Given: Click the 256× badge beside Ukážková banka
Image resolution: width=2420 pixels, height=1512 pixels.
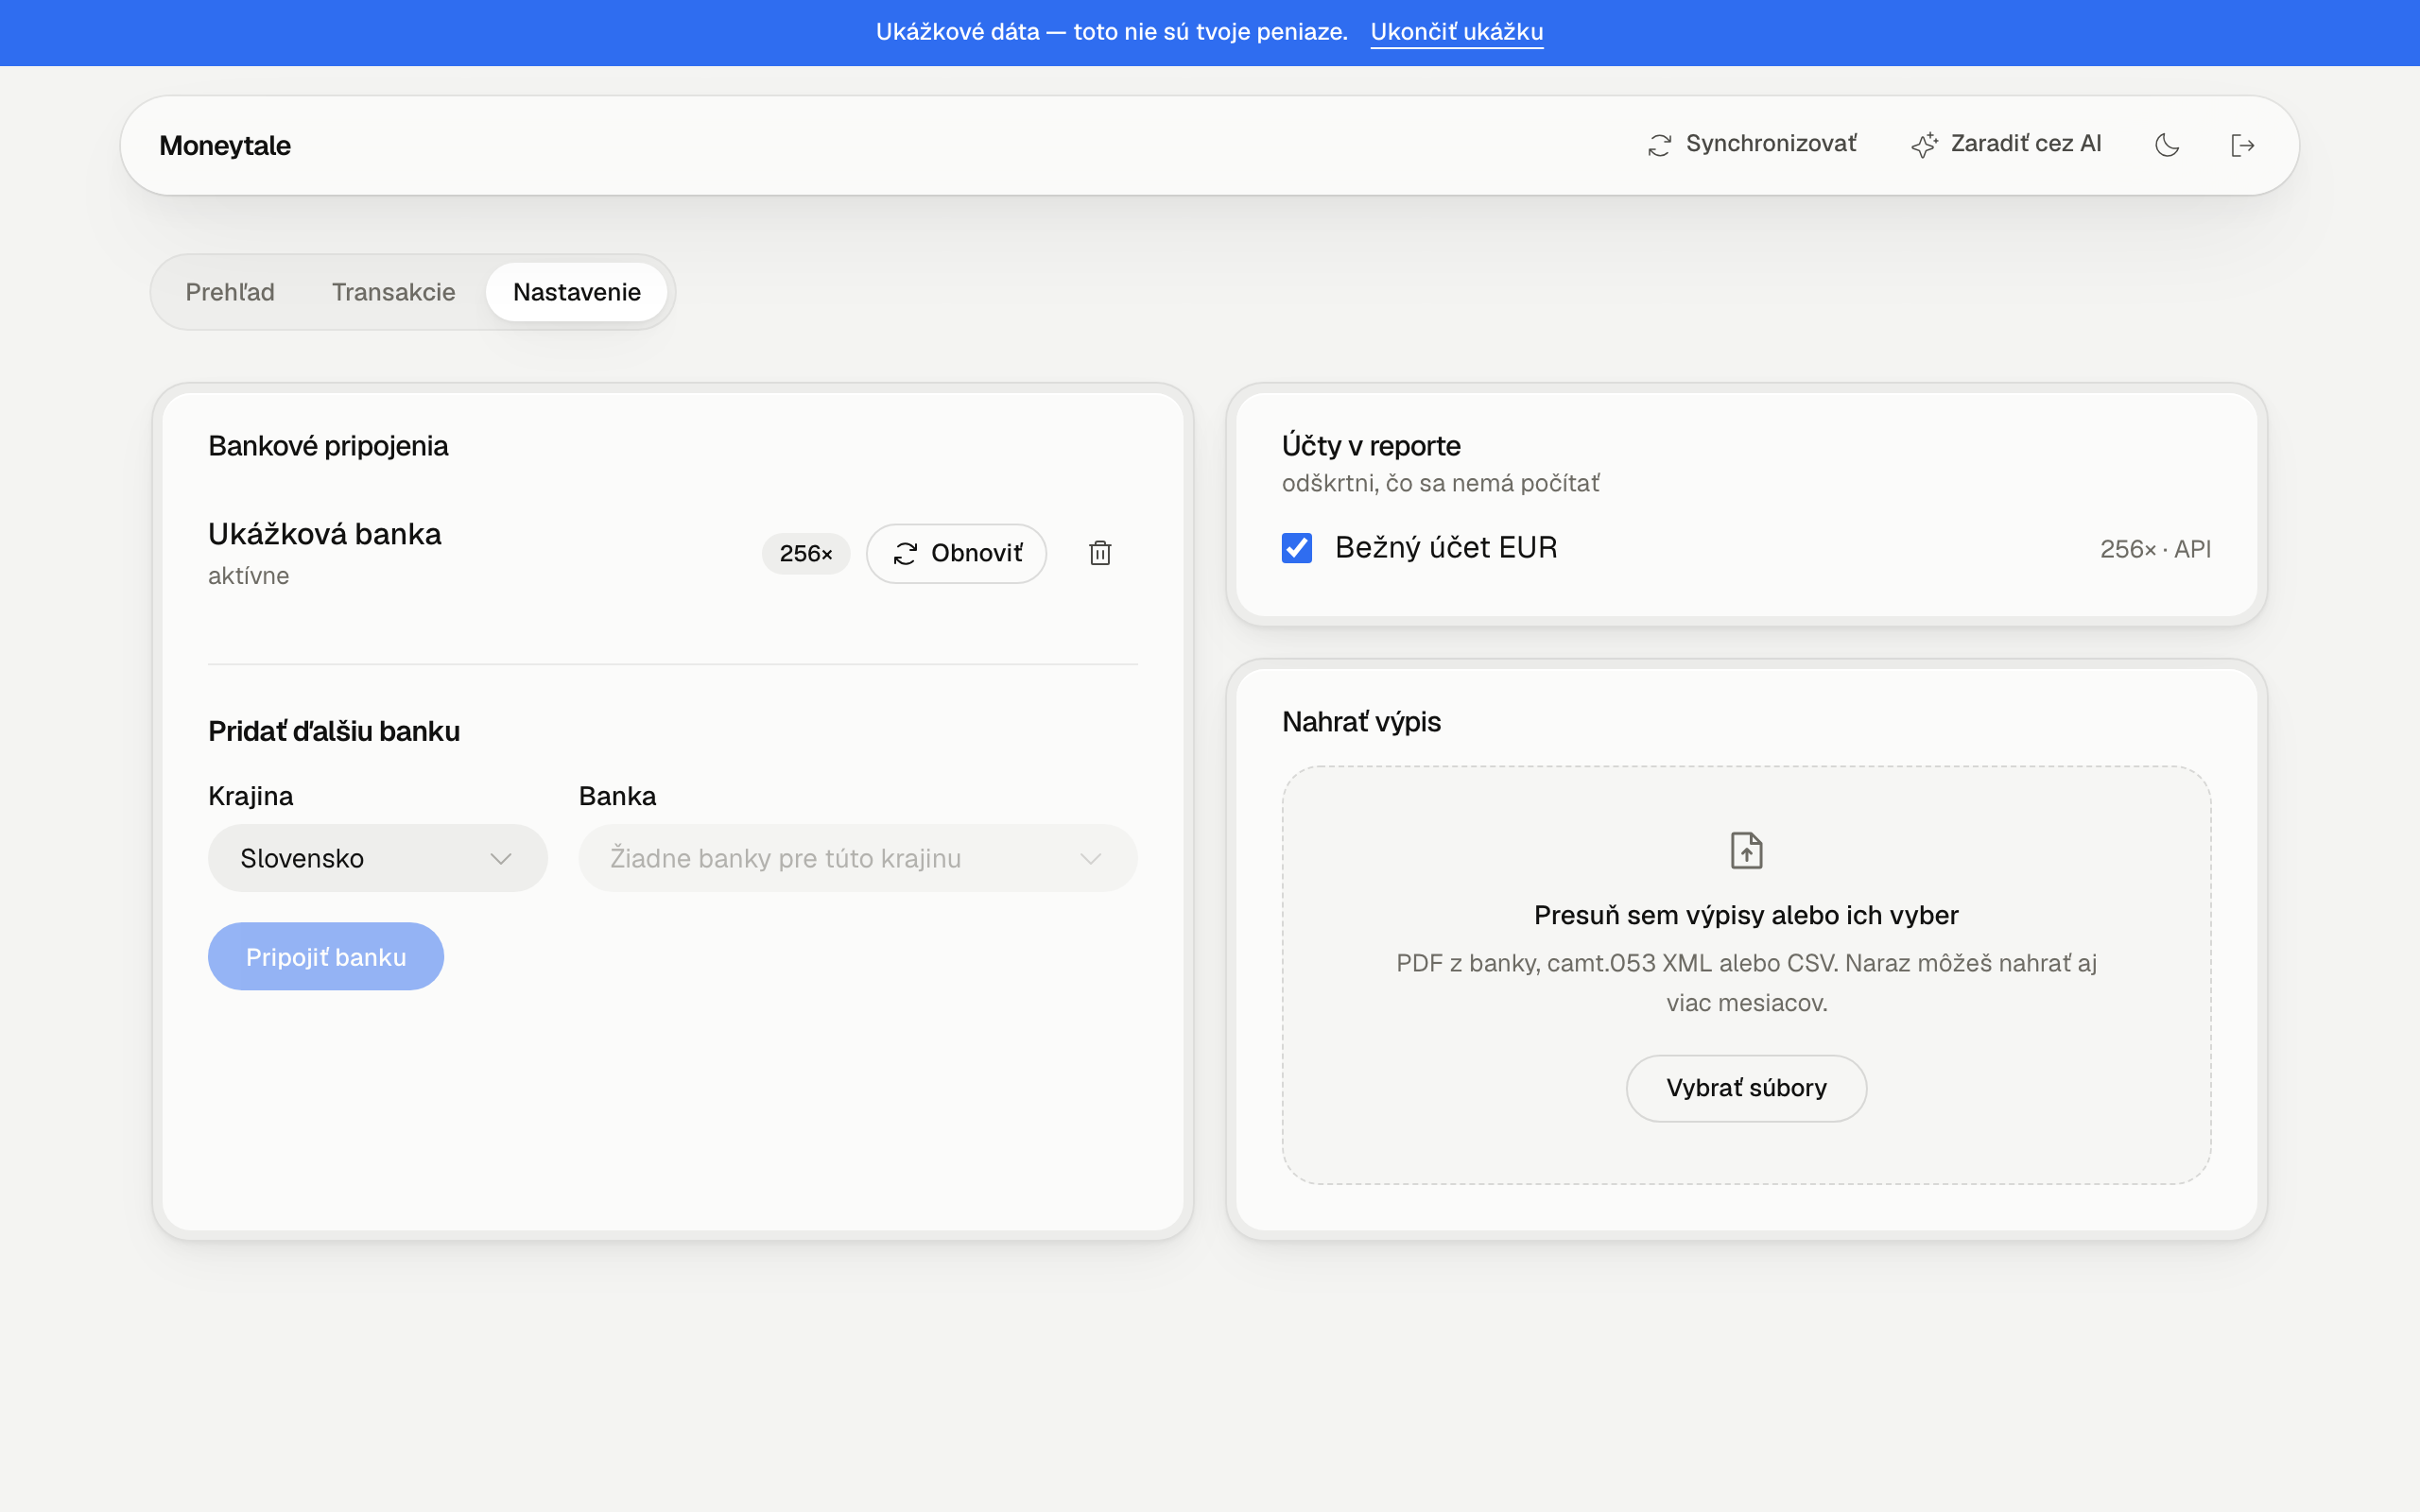Looking at the screenshot, I should click(x=806, y=553).
